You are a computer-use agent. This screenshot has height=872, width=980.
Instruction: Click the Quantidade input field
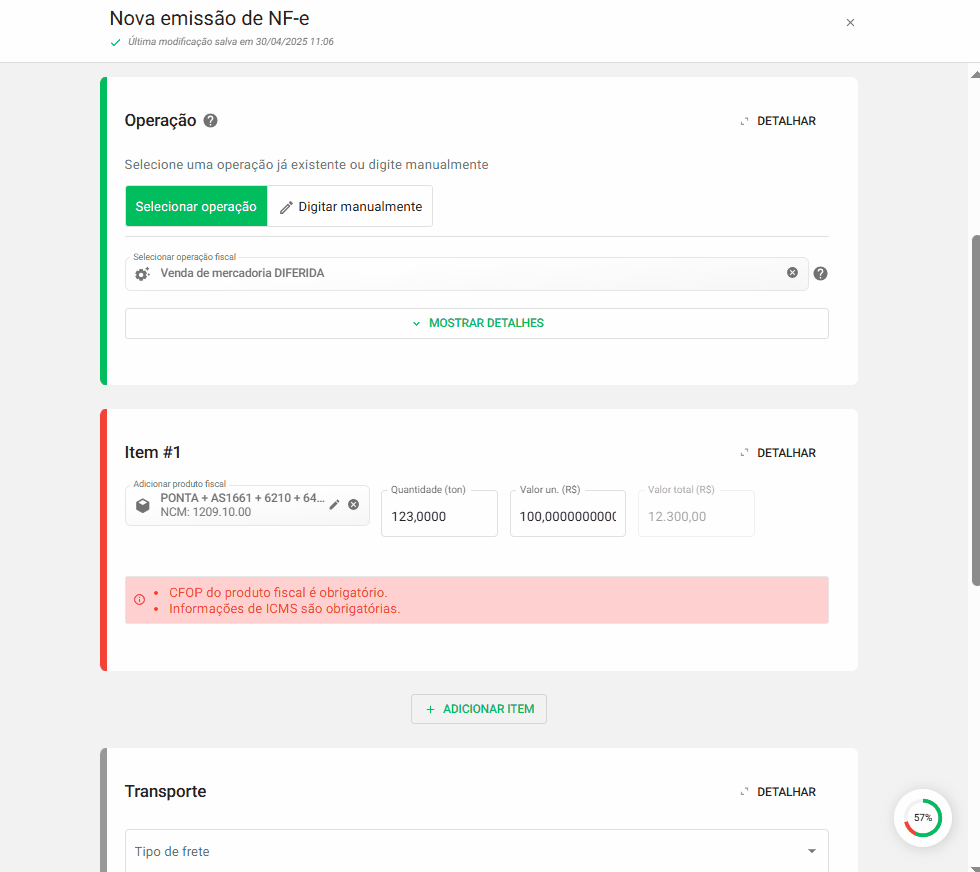(439, 517)
